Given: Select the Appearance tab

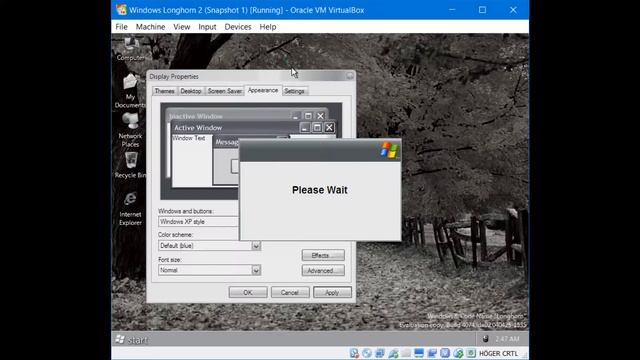Looking at the screenshot, I should (263, 90).
